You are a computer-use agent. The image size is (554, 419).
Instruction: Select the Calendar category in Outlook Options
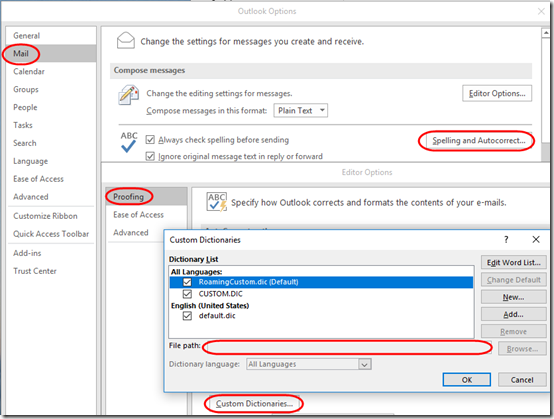(x=29, y=71)
